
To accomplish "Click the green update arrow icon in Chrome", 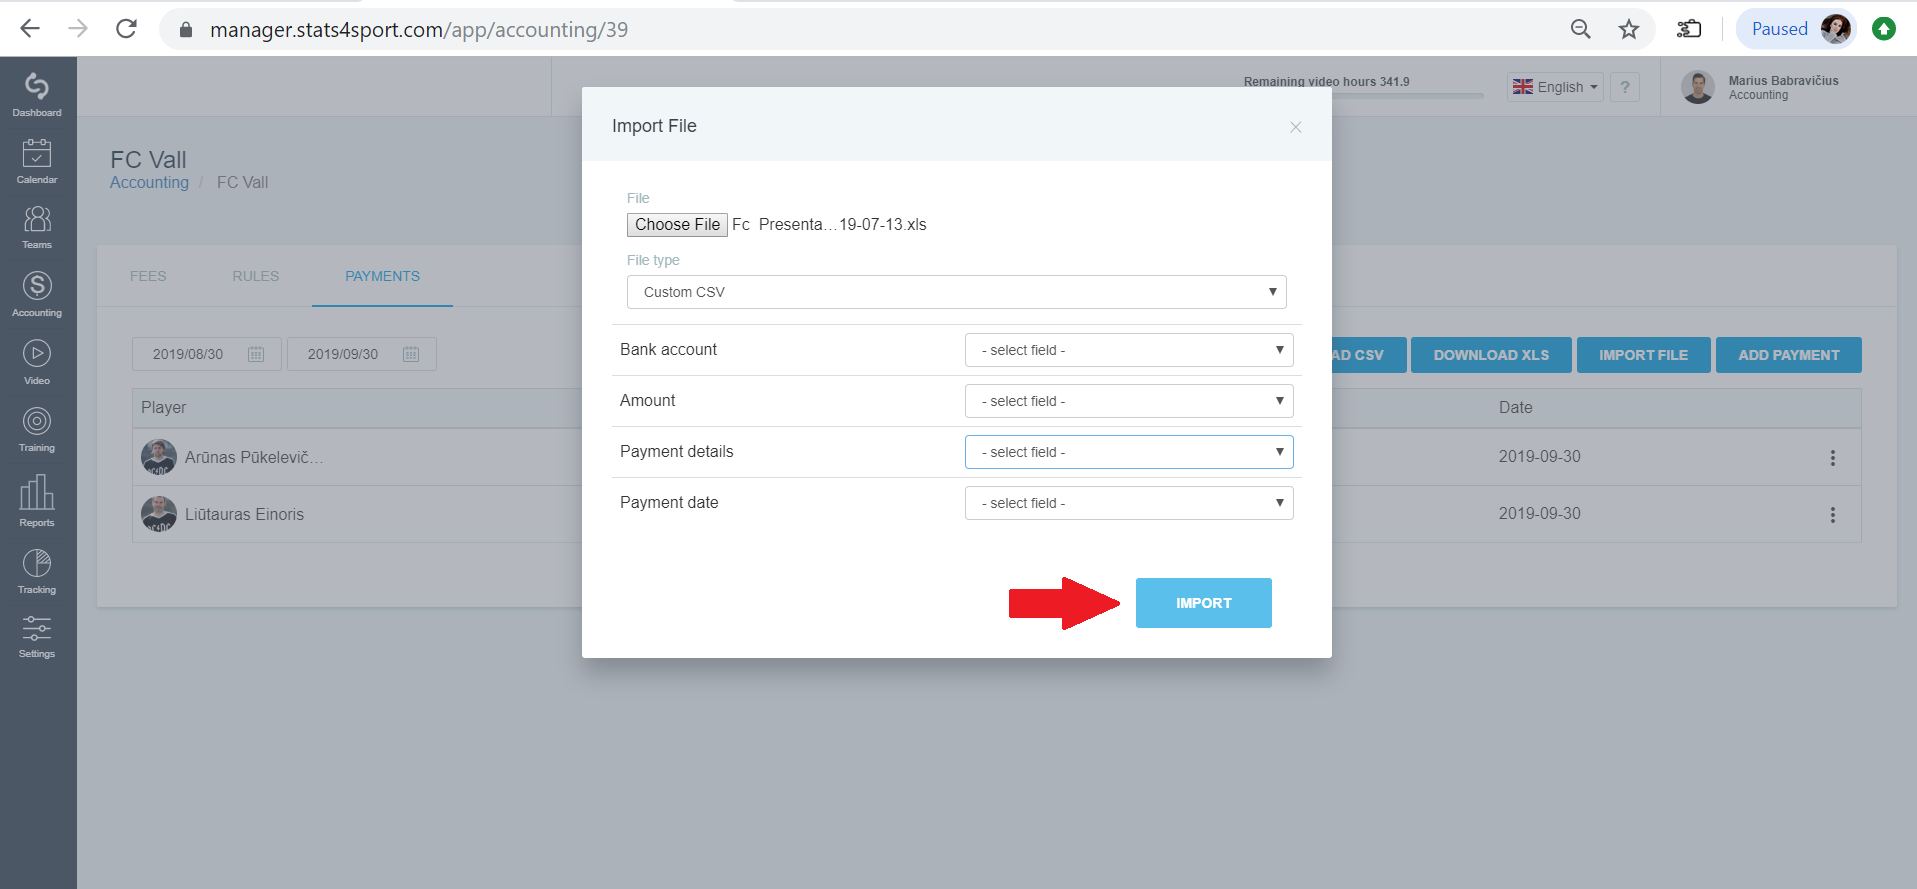I will [1884, 29].
